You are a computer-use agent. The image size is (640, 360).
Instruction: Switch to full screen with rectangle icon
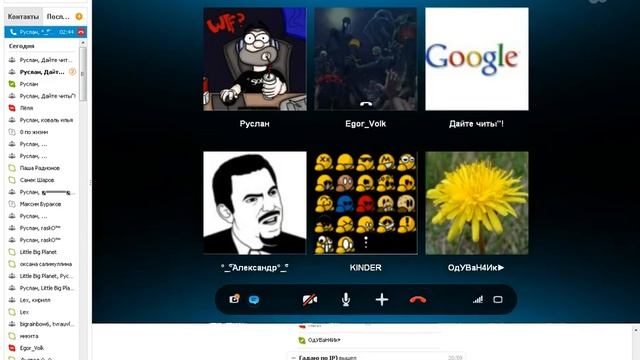(x=498, y=300)
